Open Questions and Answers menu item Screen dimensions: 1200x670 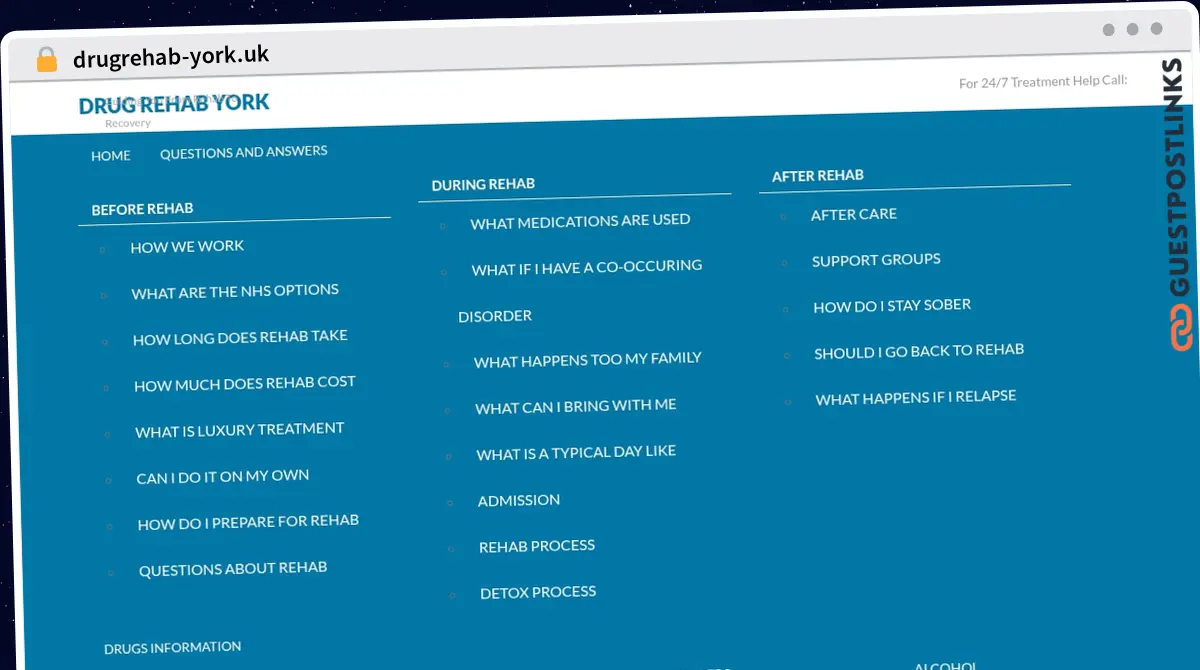(x=243, y=152)
